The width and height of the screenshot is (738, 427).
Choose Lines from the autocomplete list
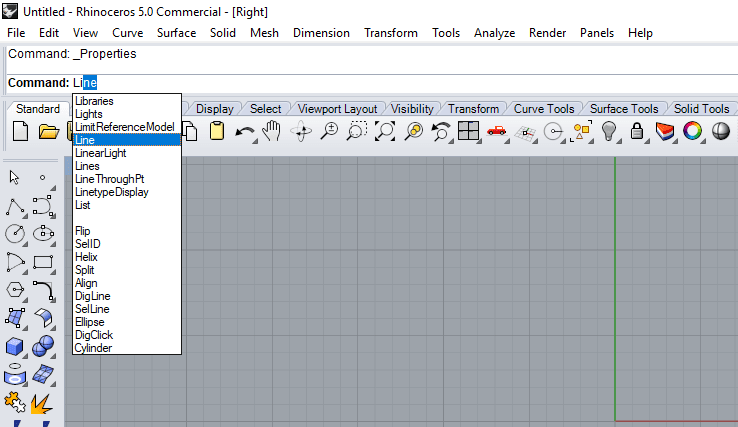coord(127,166)
